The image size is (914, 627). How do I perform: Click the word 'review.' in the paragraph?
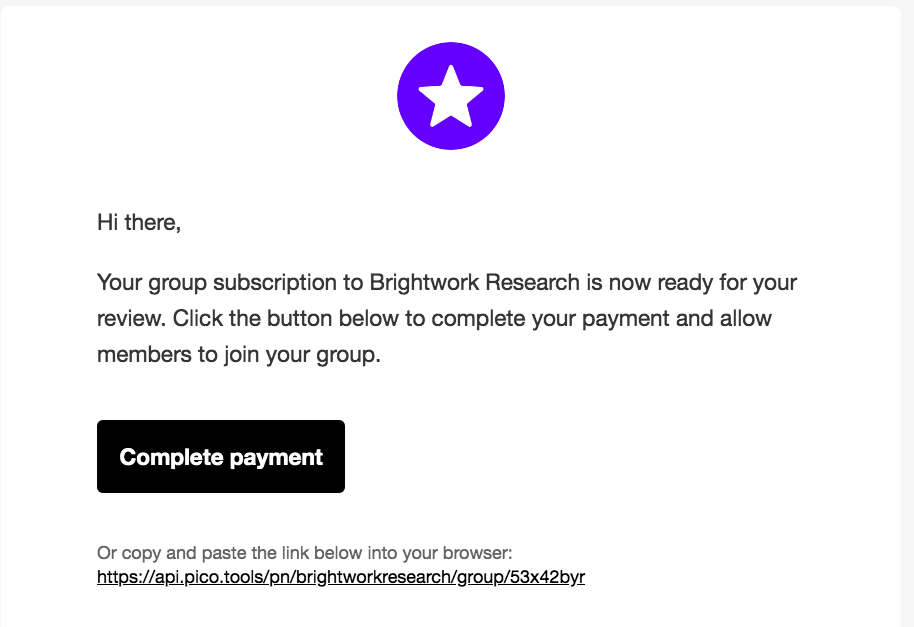tap(132, 319)
